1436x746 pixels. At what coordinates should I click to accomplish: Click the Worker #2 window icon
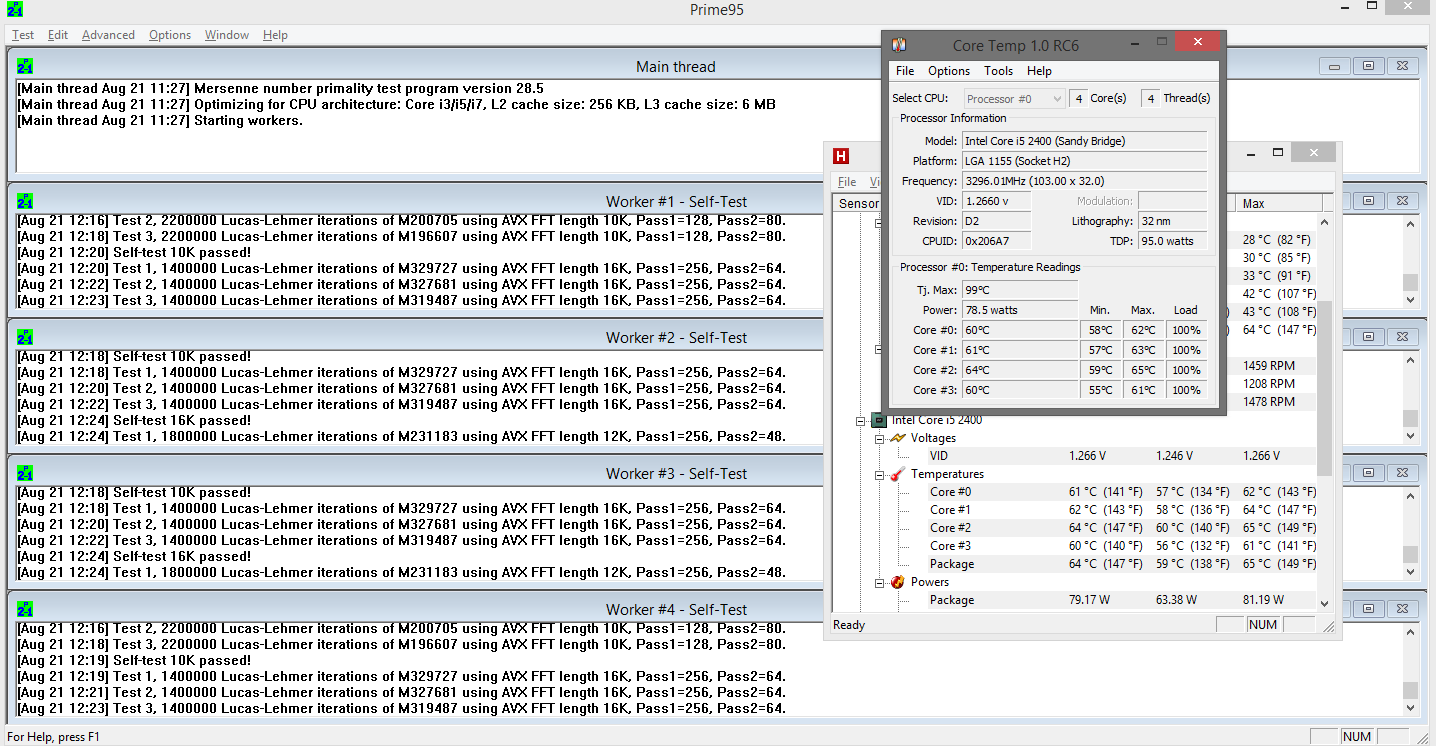[25, 337]
